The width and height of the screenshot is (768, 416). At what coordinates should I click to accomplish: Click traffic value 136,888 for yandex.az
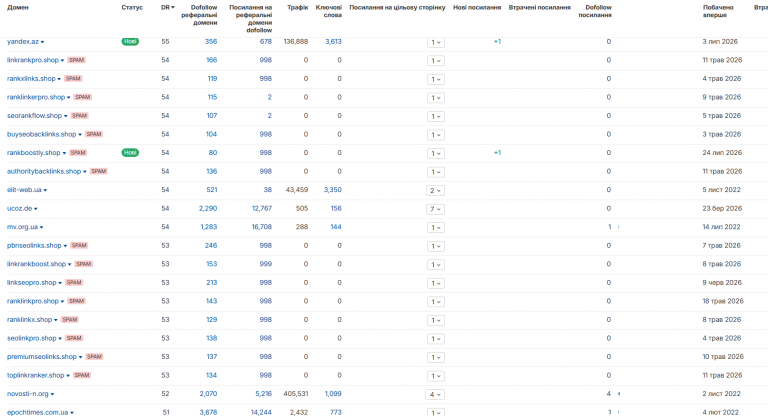[x=296, y=42]
